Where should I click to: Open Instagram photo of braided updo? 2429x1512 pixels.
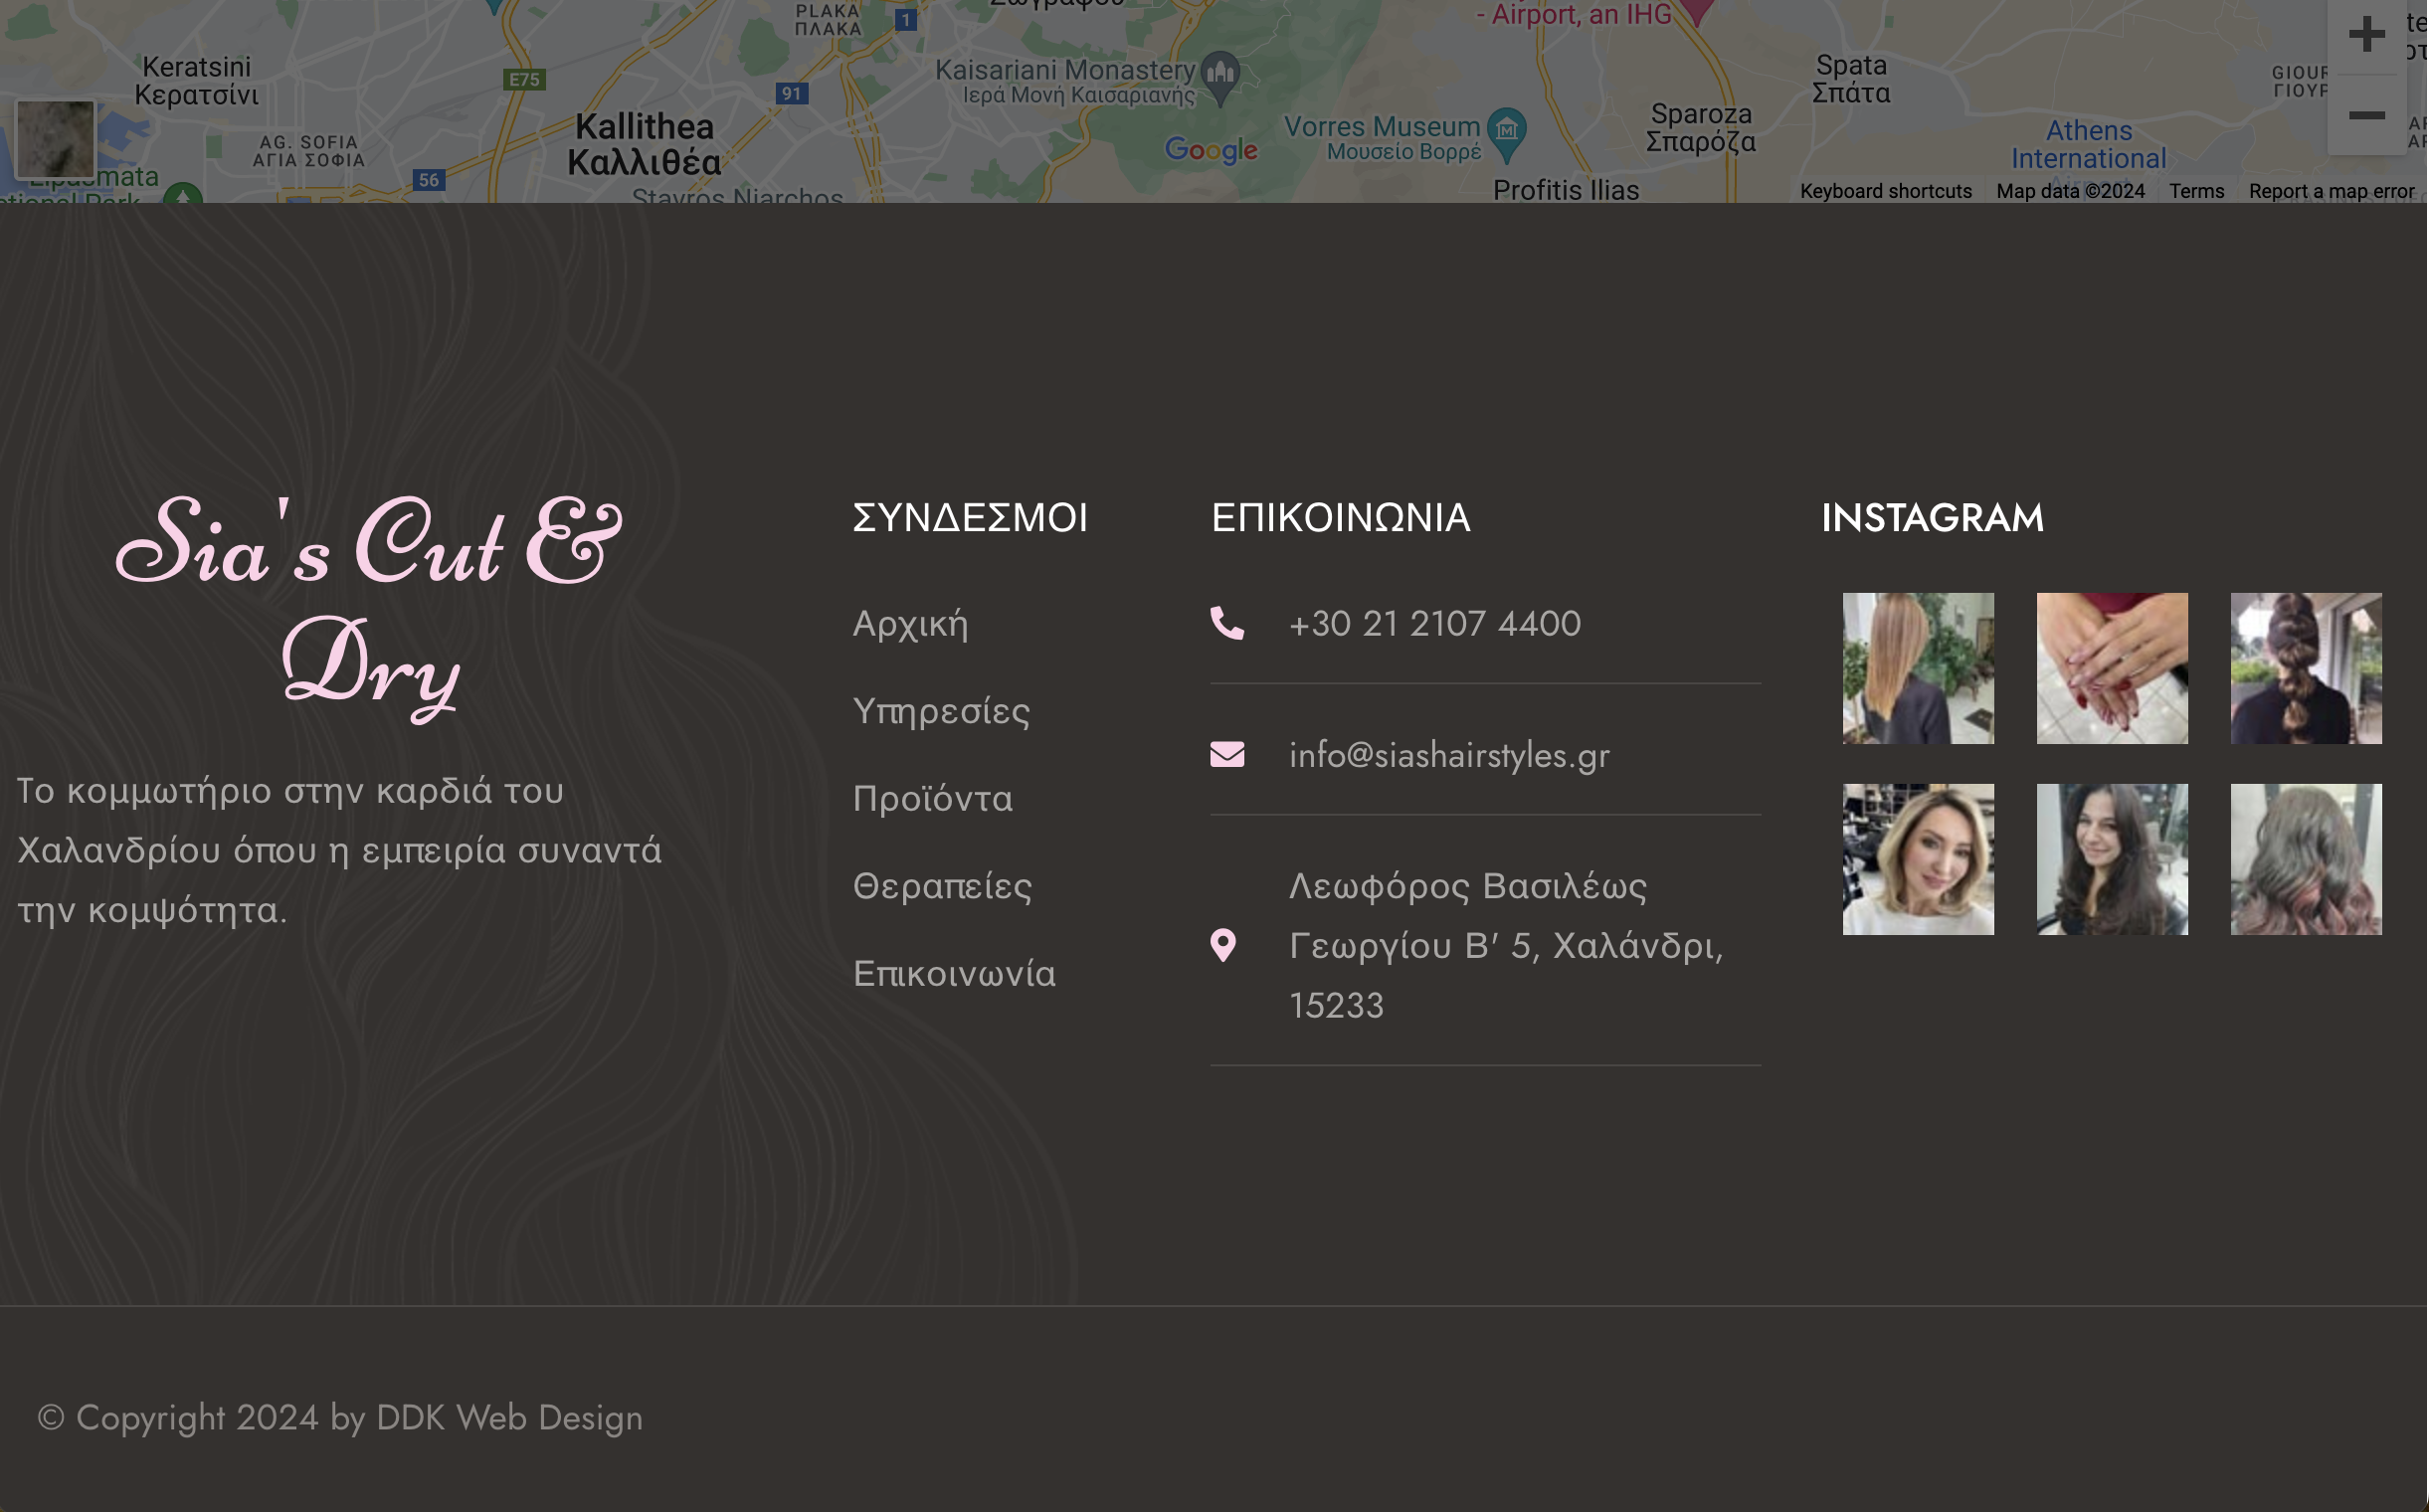[2306, 668]
